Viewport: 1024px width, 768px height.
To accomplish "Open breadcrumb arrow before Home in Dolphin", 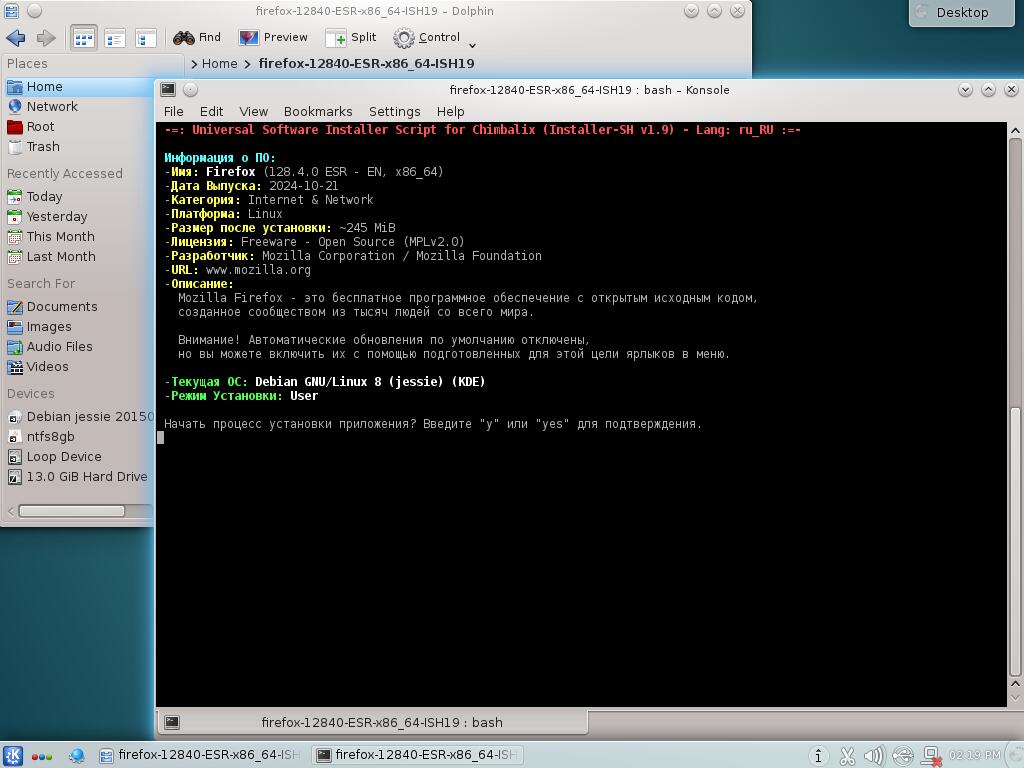I will pos(194,64).
